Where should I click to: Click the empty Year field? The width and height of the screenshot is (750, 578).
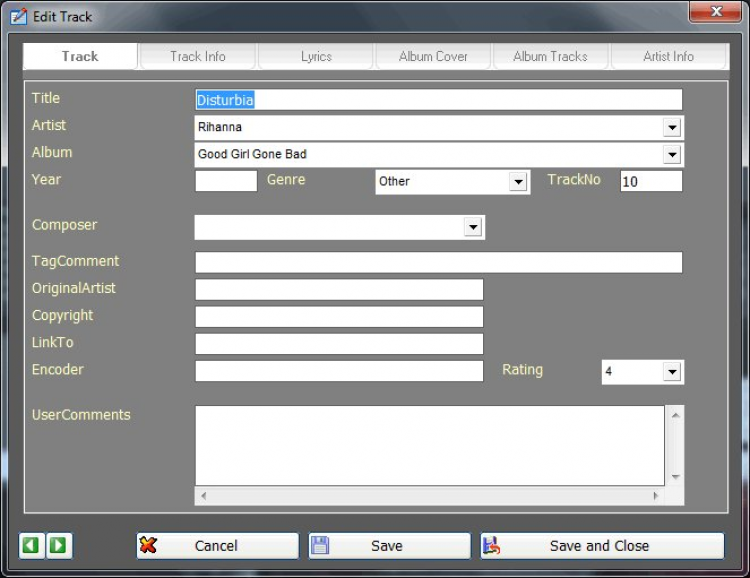click(x=226, y=181)
